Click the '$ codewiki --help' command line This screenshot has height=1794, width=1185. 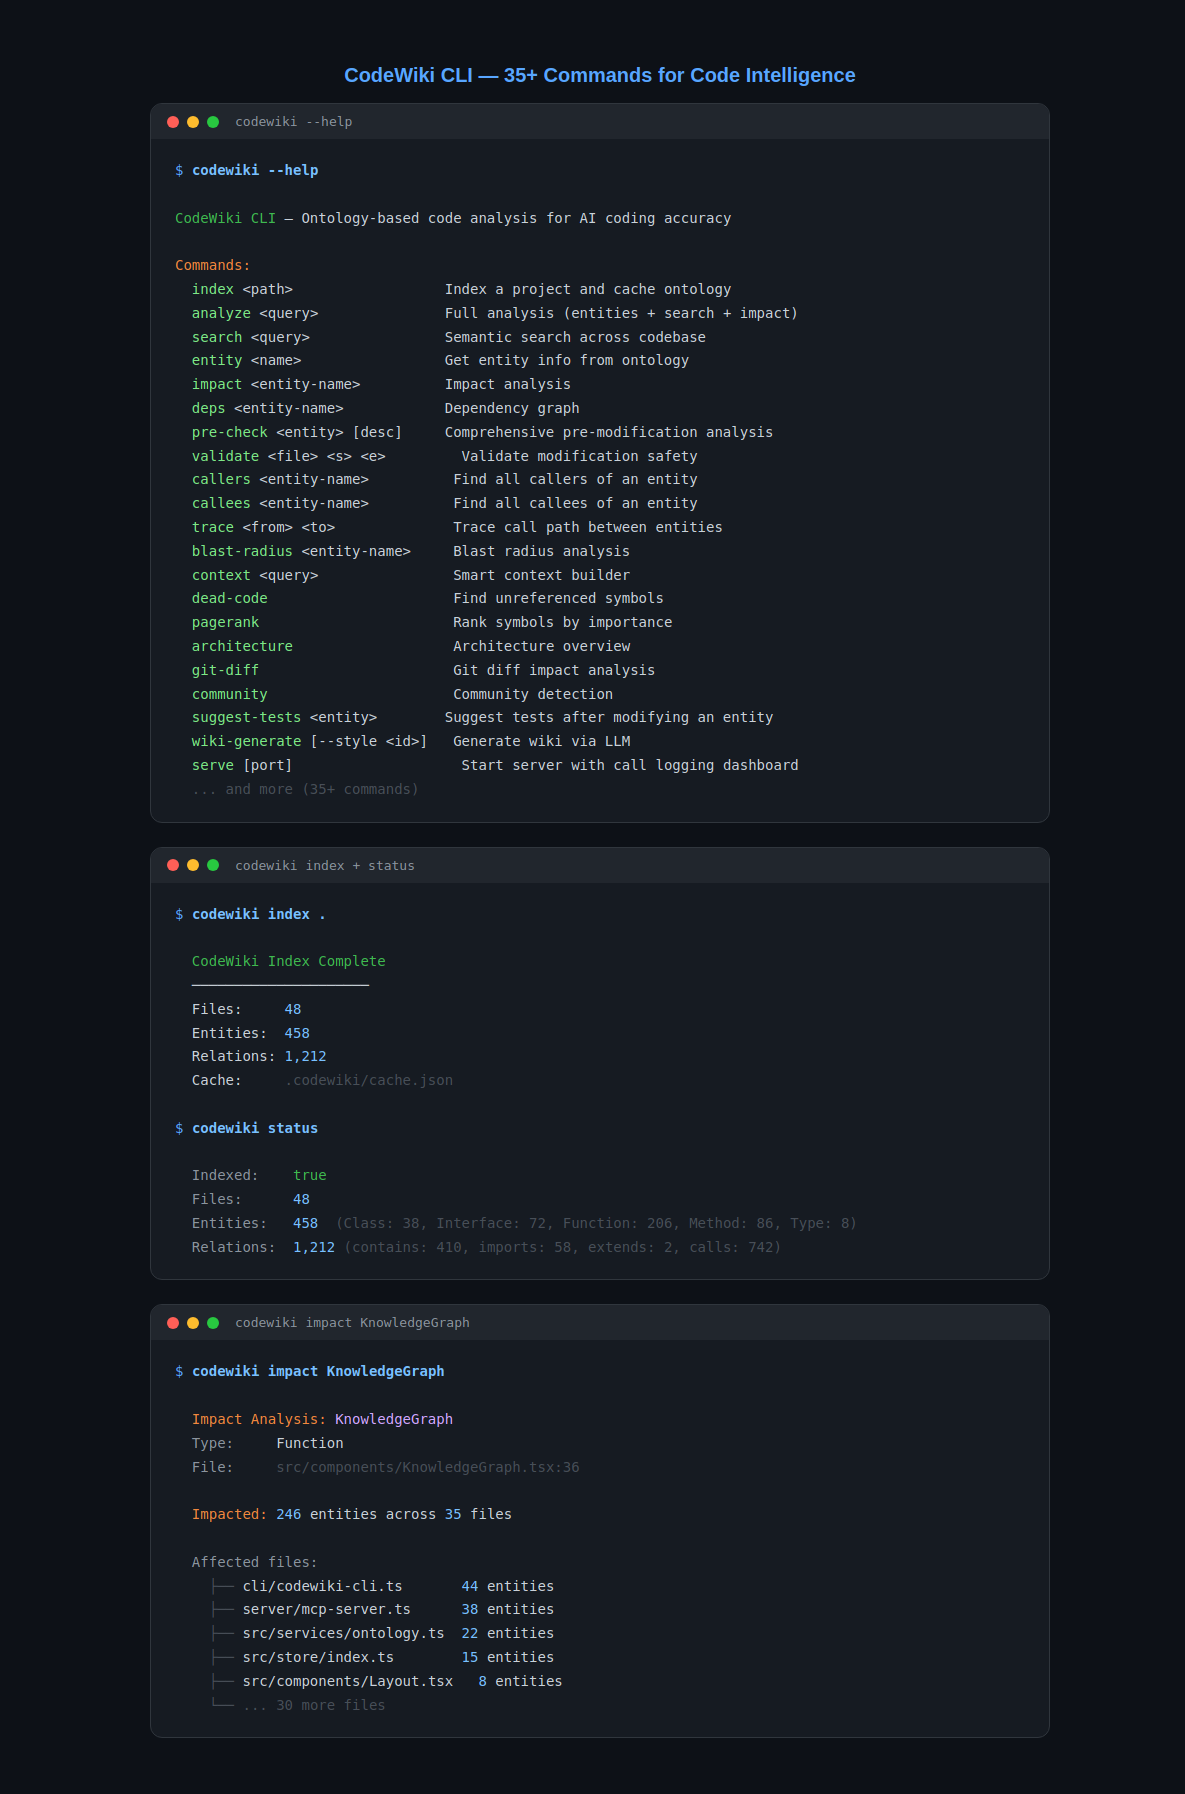pyautogui.click(x=247, y=171)
